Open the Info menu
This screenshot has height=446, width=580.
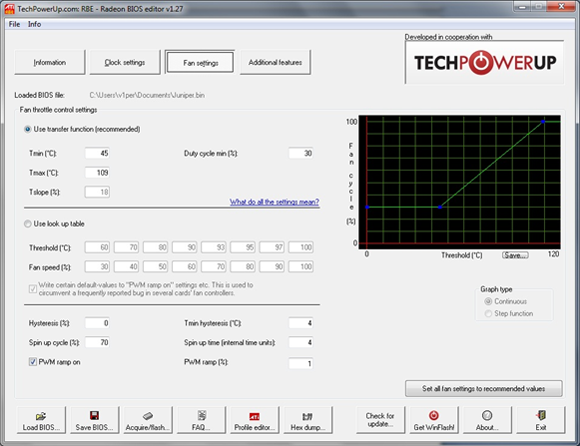34,24
